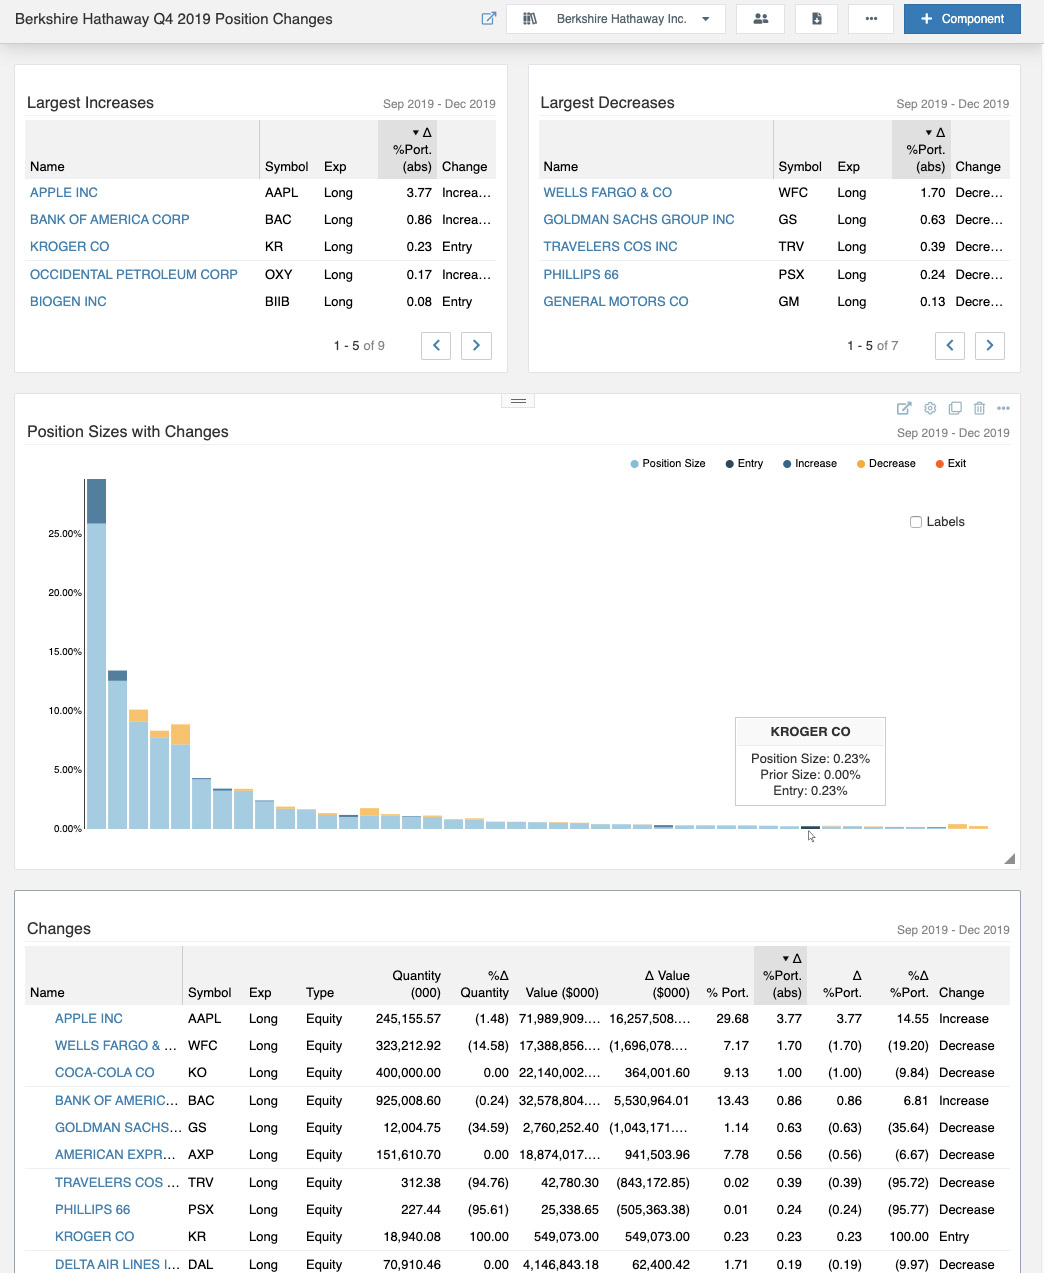Open COCA-COLA CO link in Changes table
The image size is (1044, 1273).
point(105,1073)
